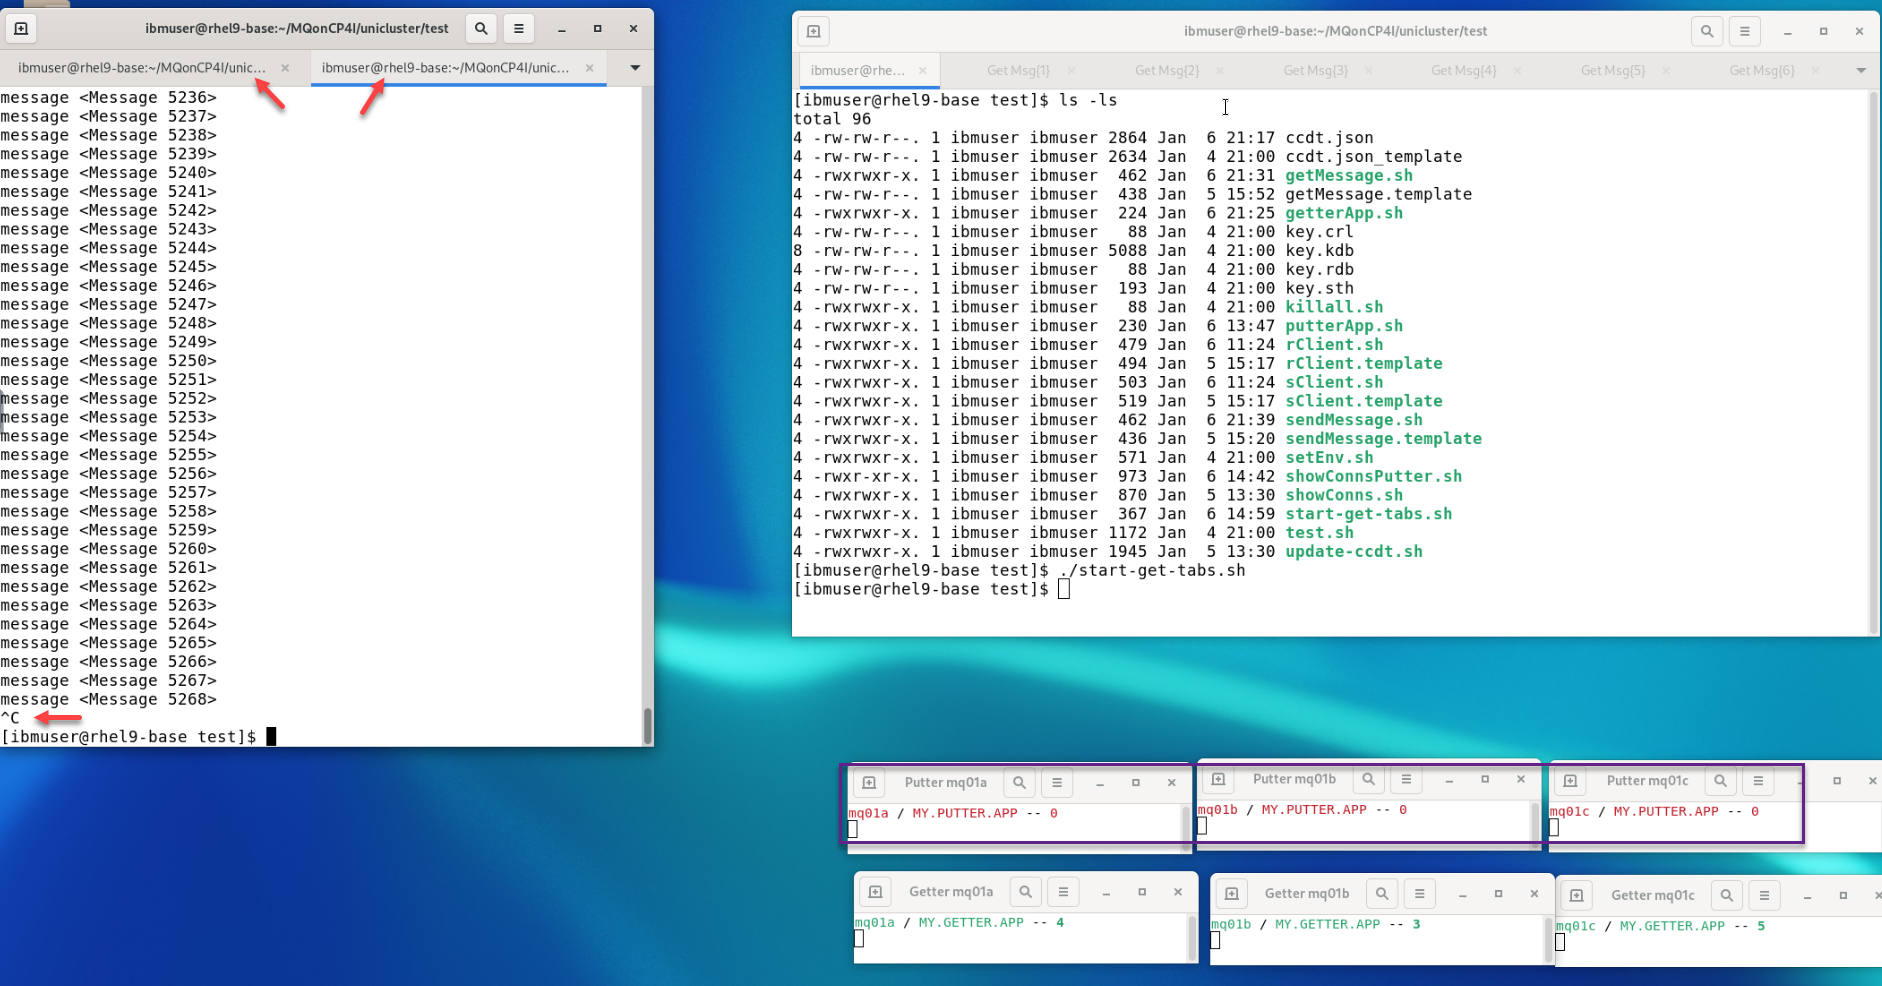Open hamburger menu in Getter mq01b window
Image resolution: width=1882 pixels, height=986 pixels.
tap(1419, 894)
